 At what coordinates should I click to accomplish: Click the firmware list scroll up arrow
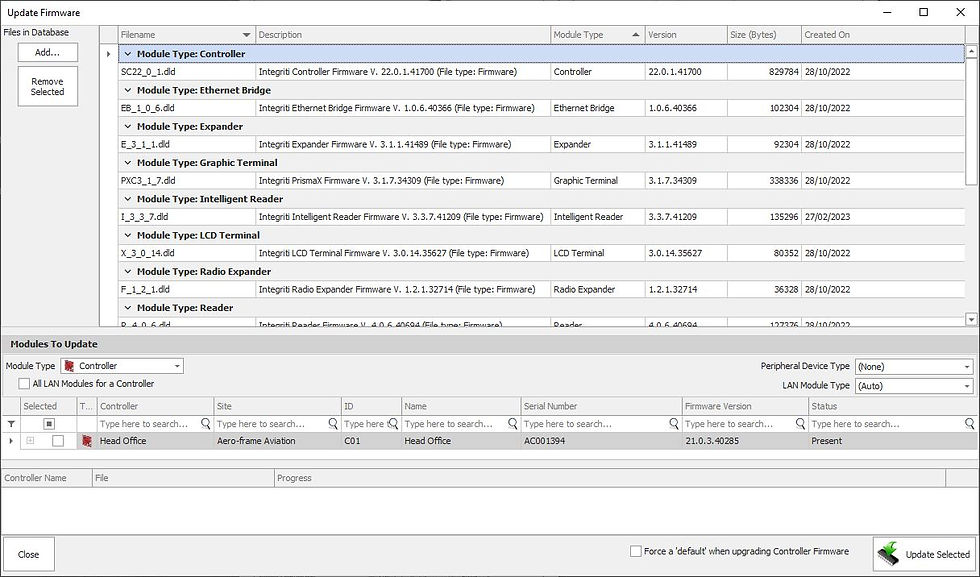pos(971,51)
